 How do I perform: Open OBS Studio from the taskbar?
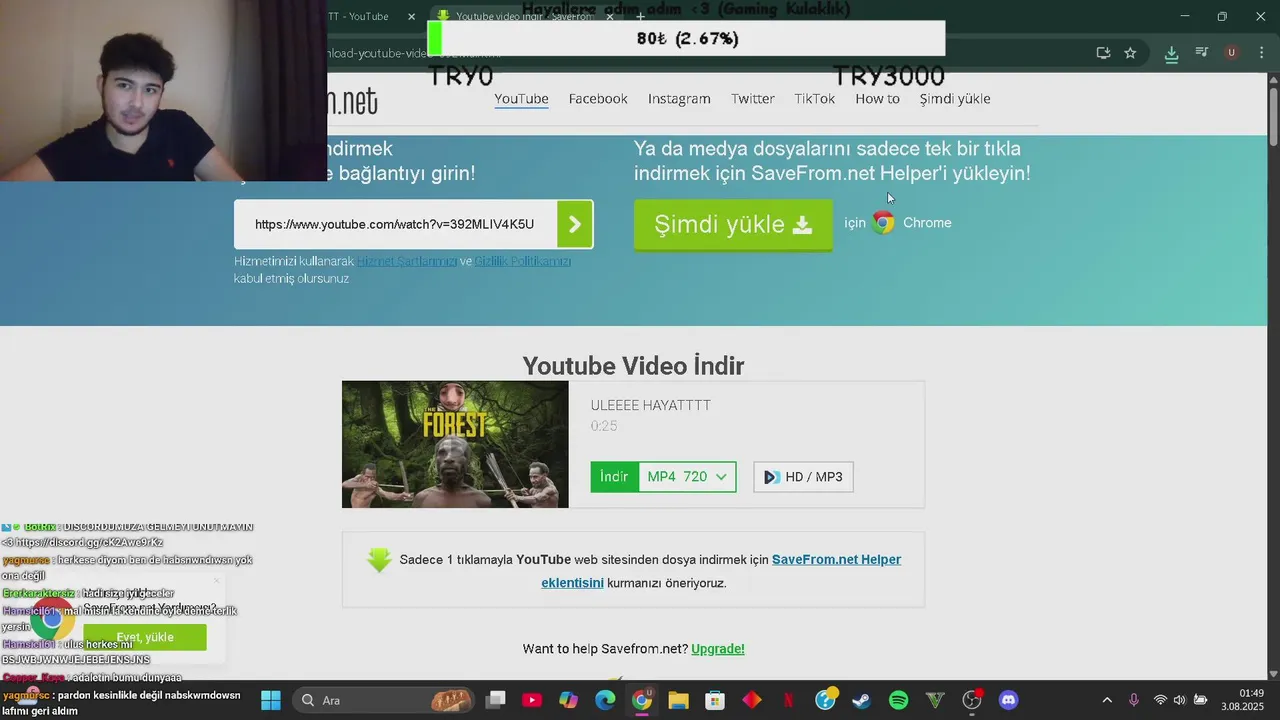click(x=971, y=700)
